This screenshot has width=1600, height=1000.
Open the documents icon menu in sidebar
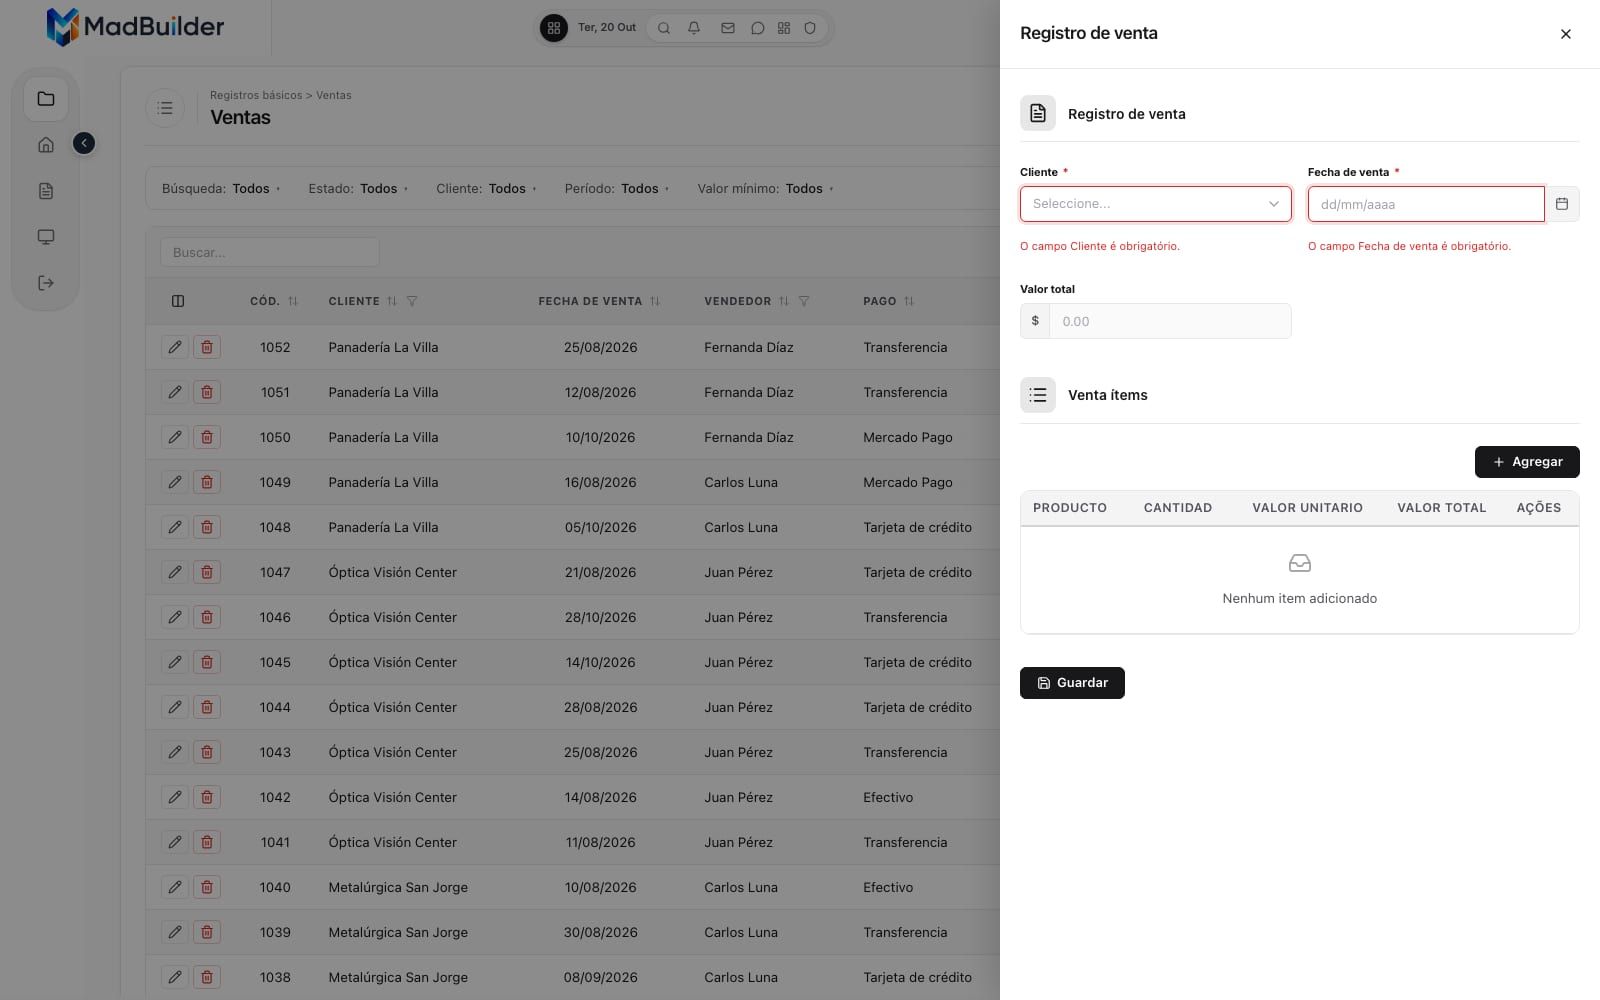[x=46, y=191]
